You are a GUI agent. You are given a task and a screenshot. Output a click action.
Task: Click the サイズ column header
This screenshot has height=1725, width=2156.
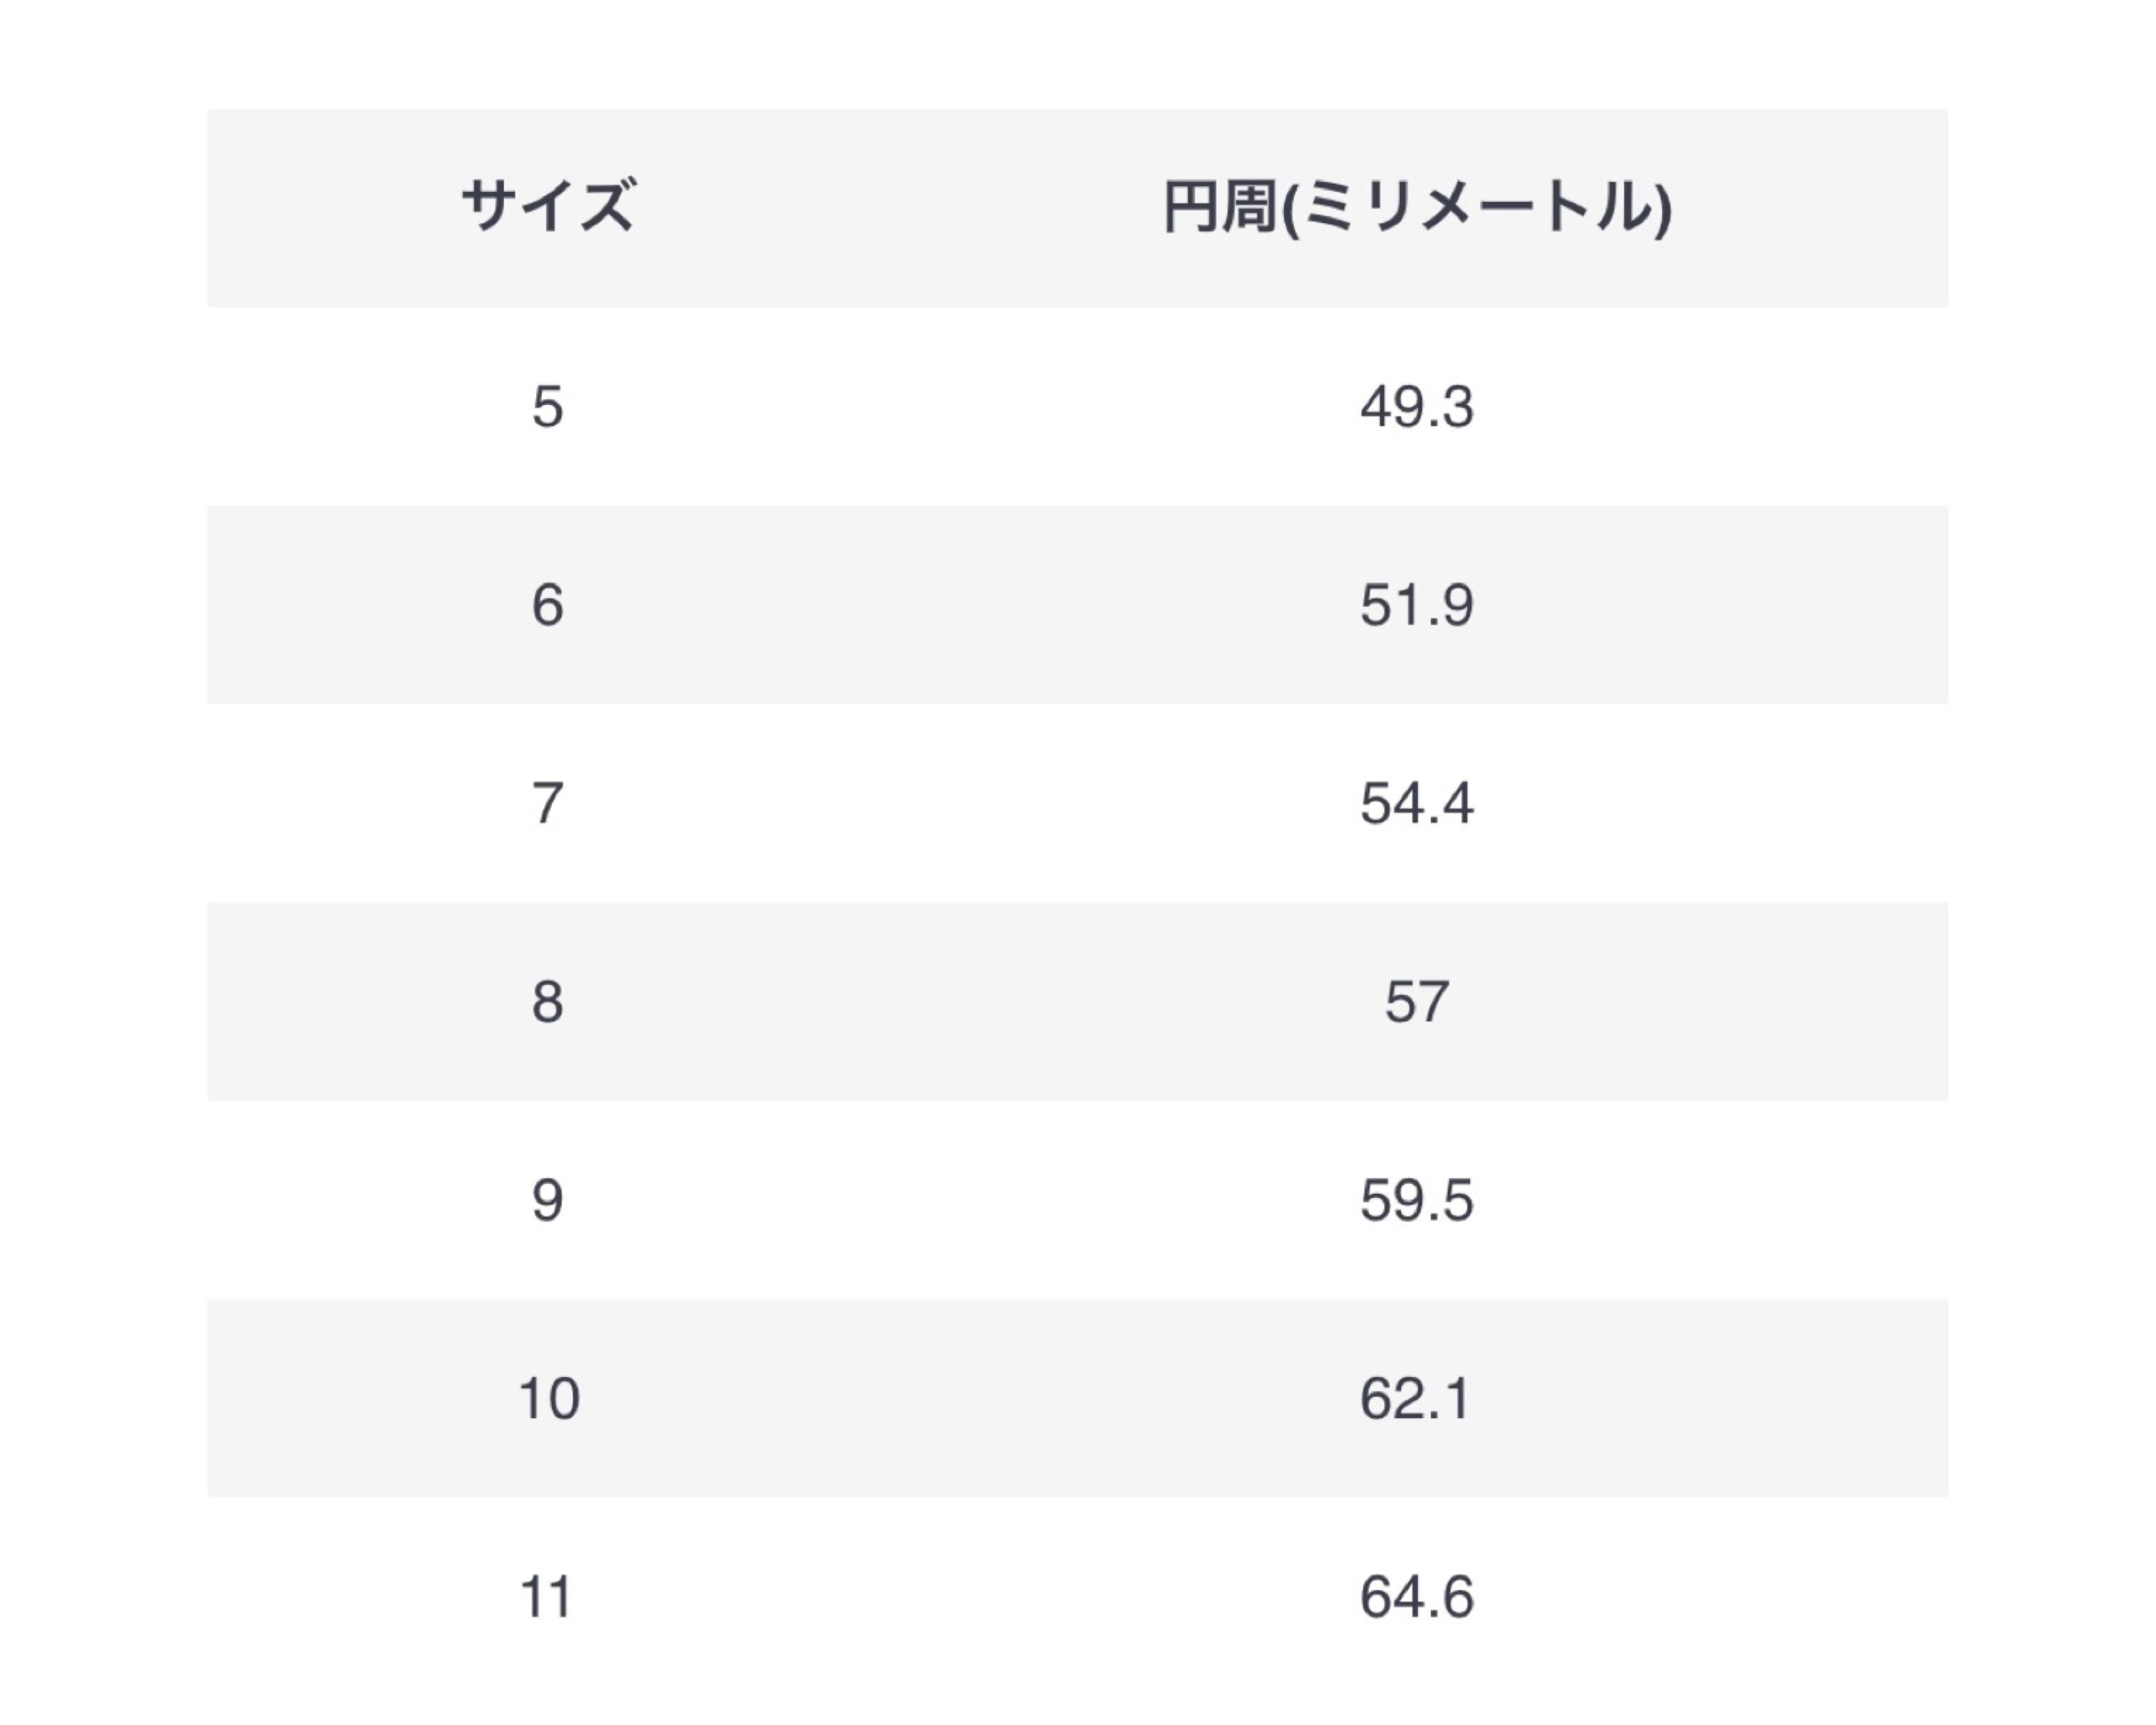pyautogui.click(x=547, y=207)
